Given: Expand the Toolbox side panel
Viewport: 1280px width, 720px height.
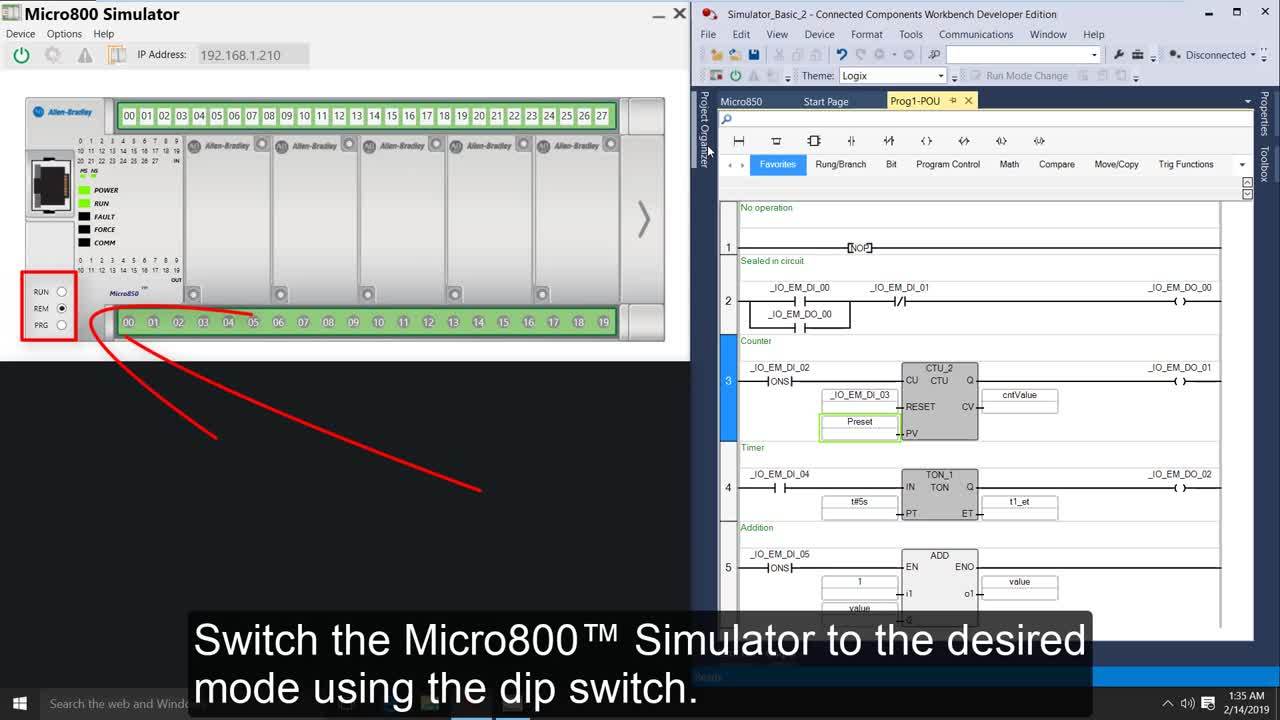Looking at the screenshot, I should [x=1264, y=164].
